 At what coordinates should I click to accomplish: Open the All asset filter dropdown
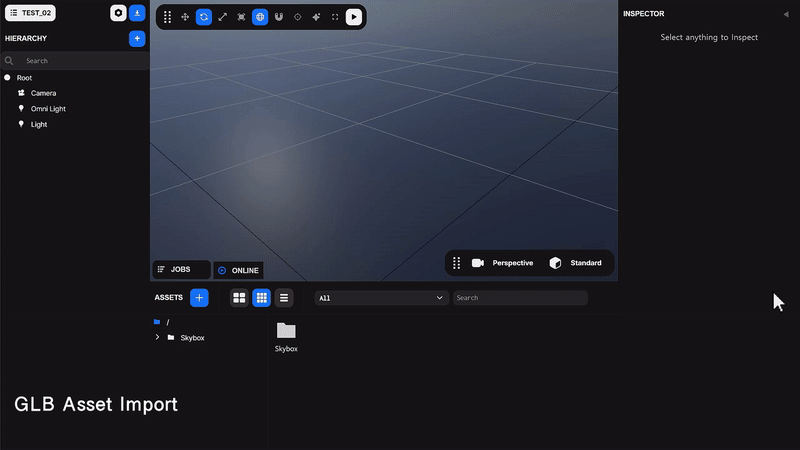(x=381, y=298)
